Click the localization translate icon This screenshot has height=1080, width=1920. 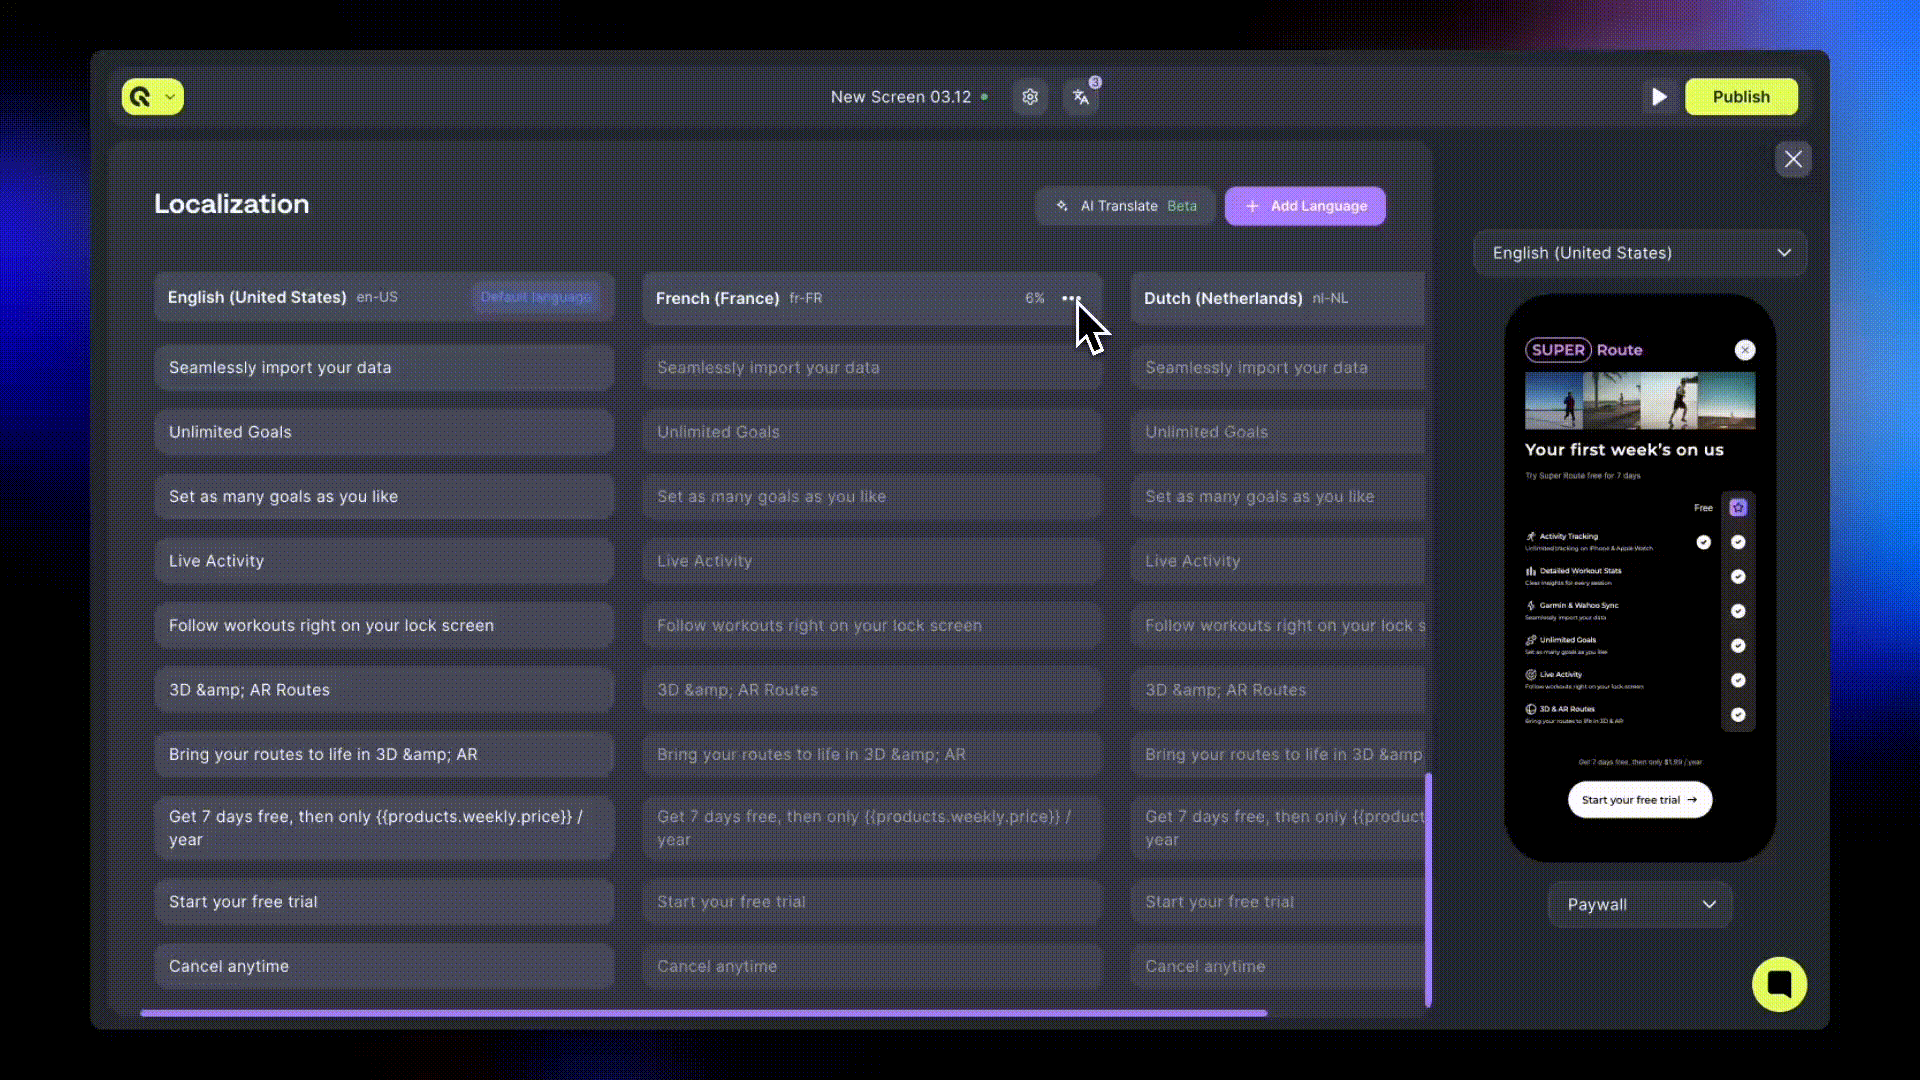point(1081,97)
